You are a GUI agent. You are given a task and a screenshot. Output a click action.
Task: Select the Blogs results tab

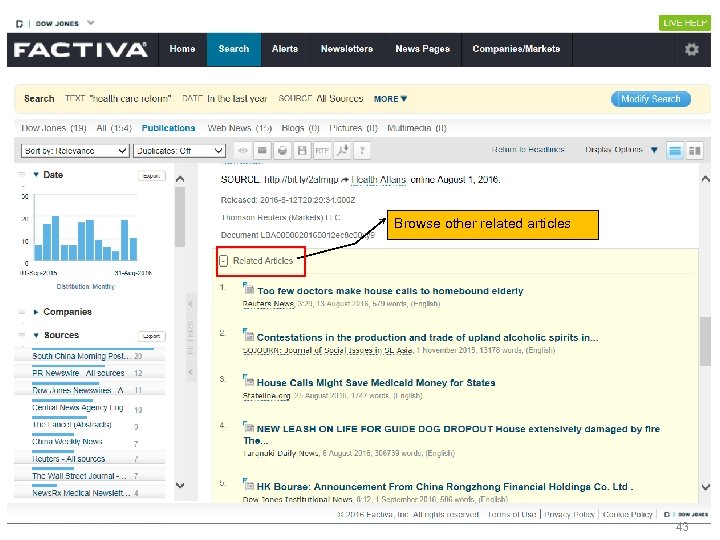pyautogui.click(x=300, y=128)
